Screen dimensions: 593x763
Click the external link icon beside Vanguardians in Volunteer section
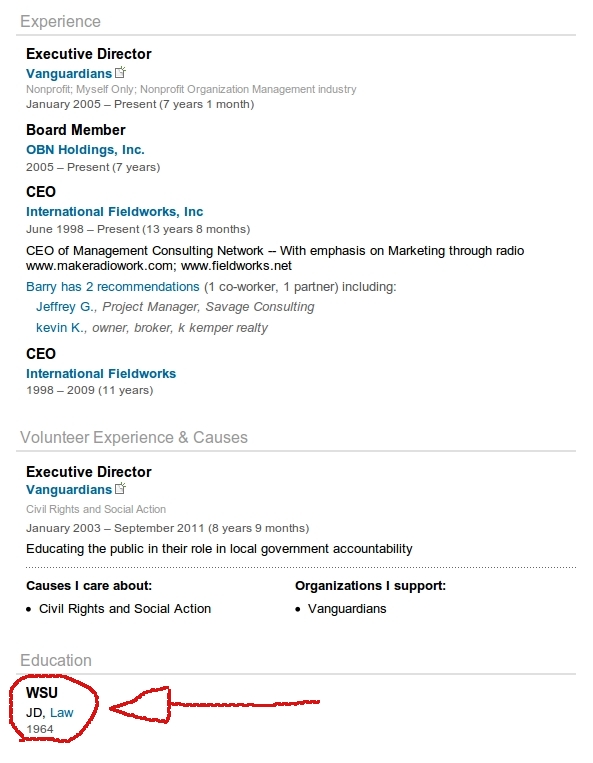tap(120, 489)
